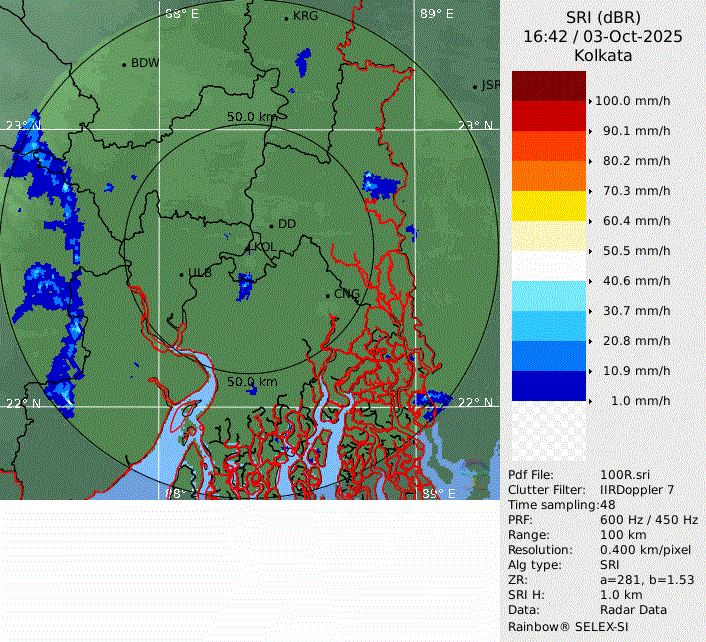Select the ULB station label

coord(200,273)
